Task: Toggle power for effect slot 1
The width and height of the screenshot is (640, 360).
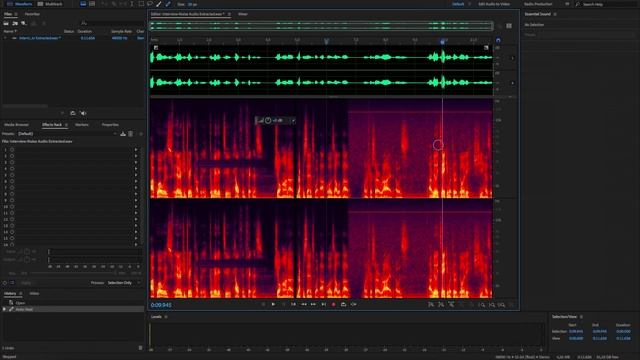Action: click(12, 150)
